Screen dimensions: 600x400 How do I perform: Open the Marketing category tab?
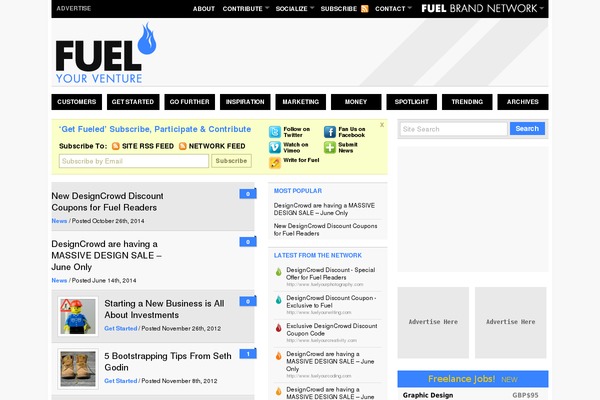point(300,102)
